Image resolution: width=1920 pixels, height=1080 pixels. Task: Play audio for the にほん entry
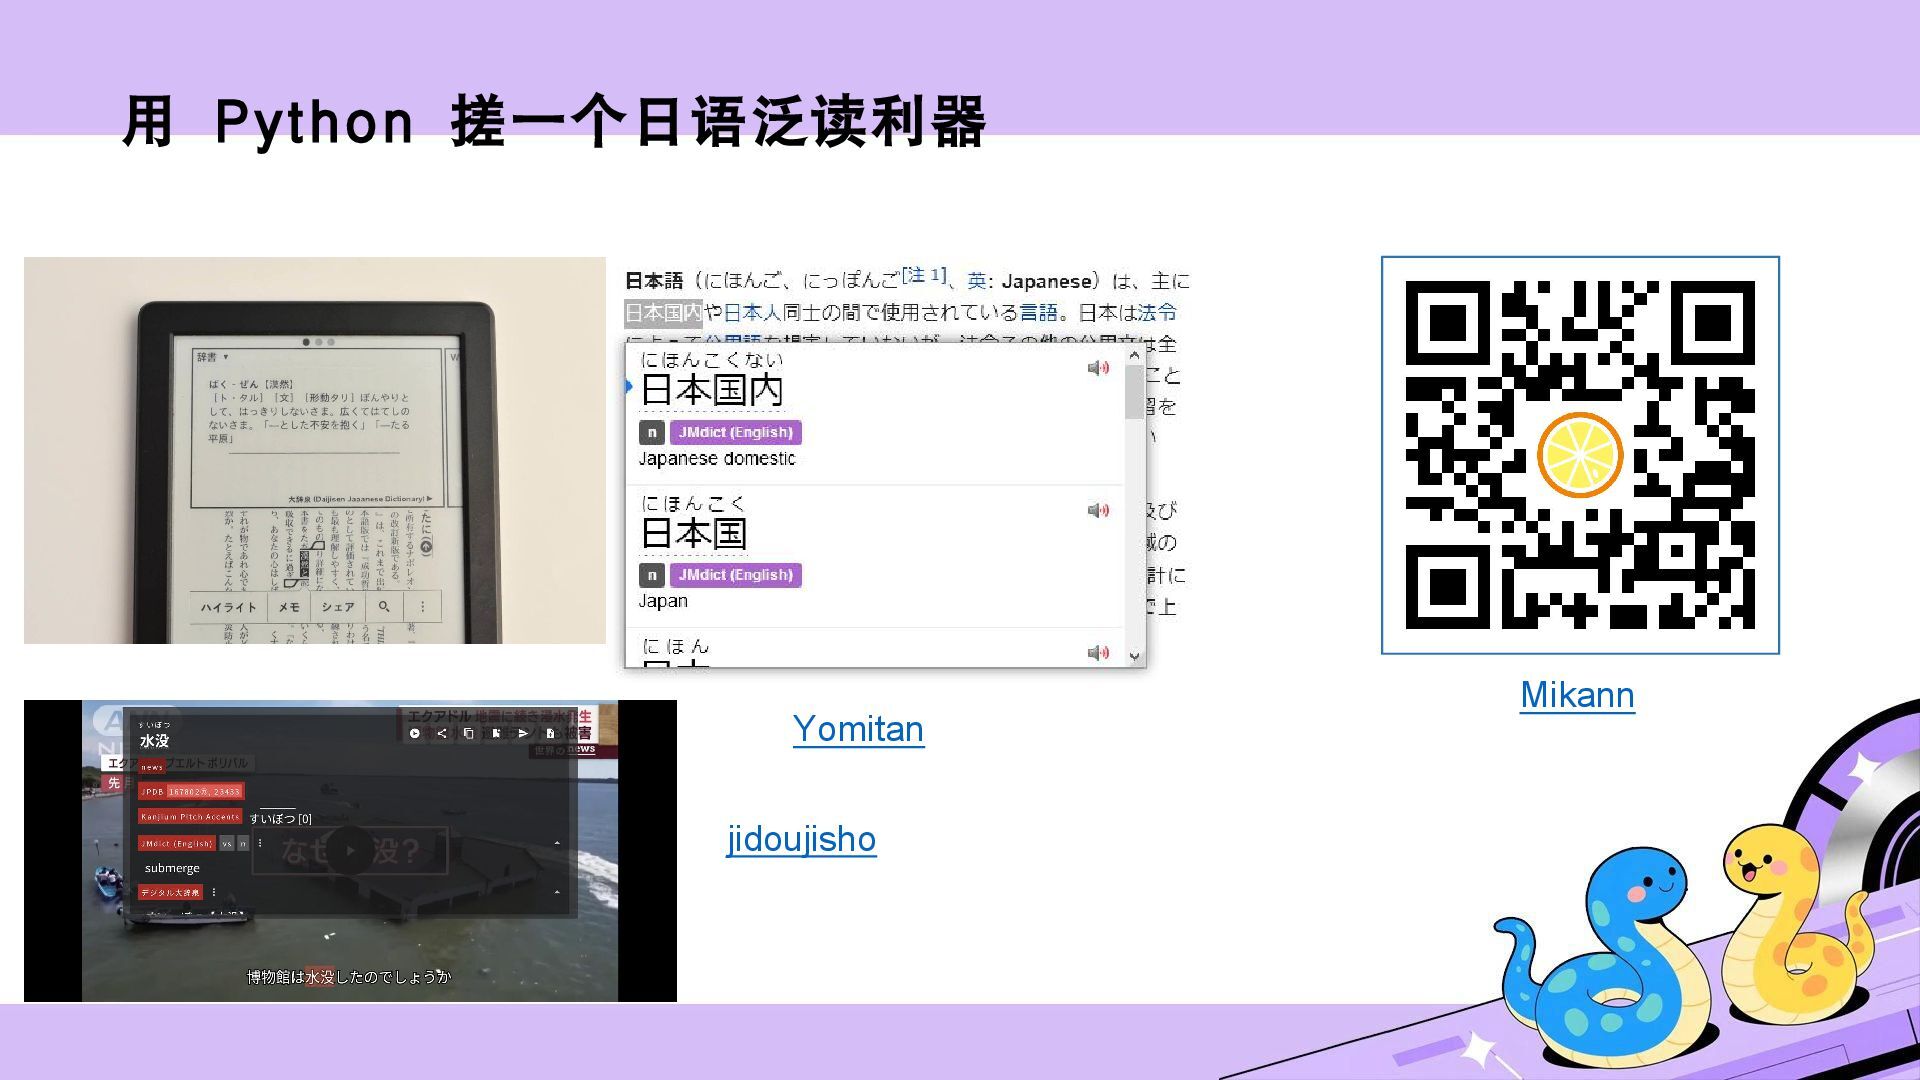1098,653
